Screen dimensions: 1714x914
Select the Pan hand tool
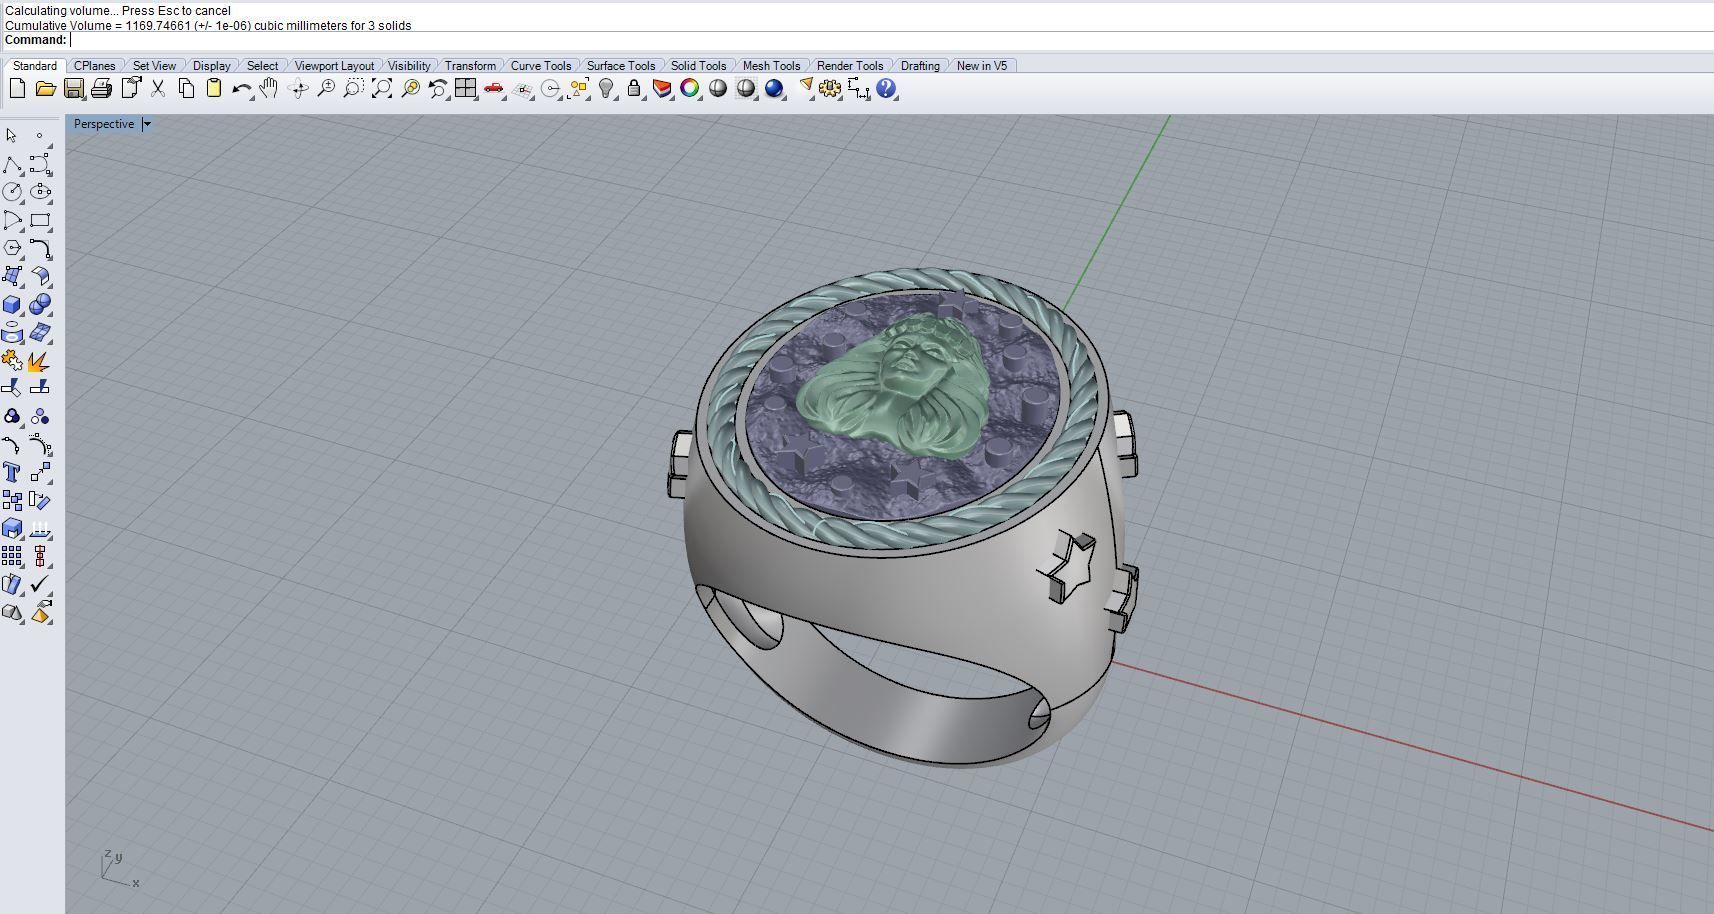[x=269, y=89]
